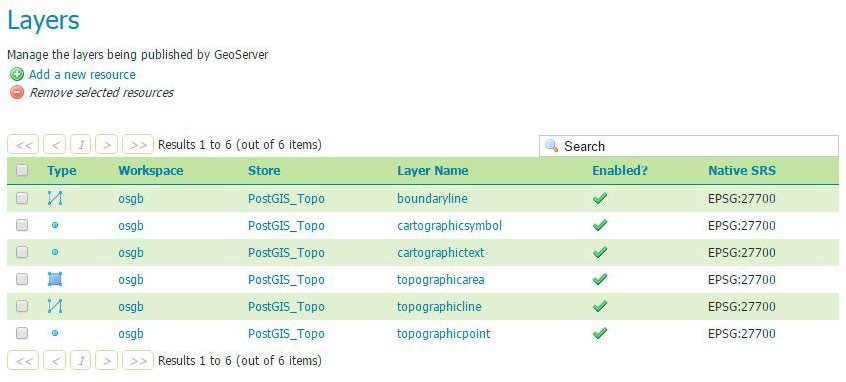Viewport: 846px width, 382px height.
Task: Sort table by Store column header
Action: click(x=264, y=170)
